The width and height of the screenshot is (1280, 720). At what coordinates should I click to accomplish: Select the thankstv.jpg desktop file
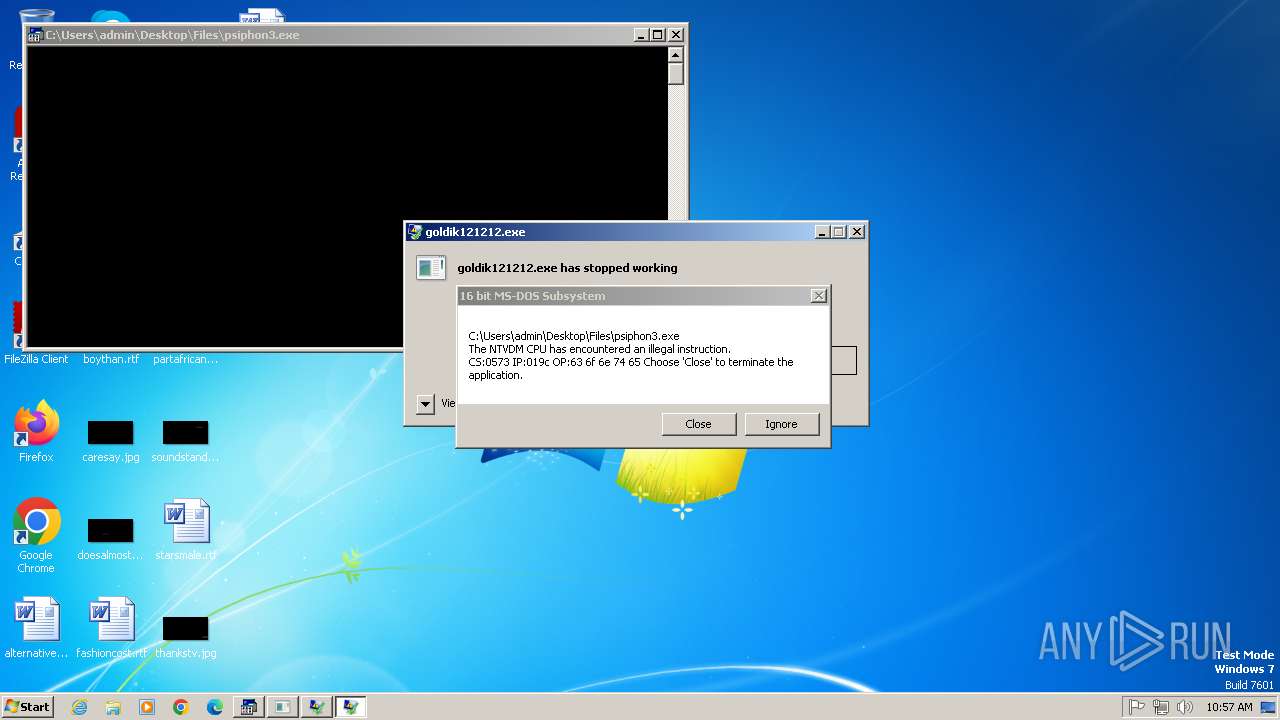185,636
